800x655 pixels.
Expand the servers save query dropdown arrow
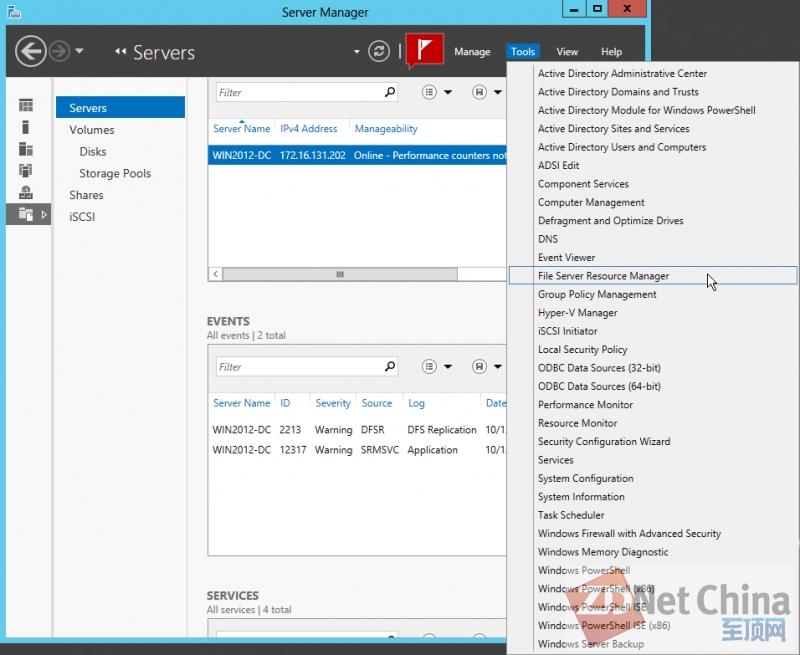click(x=497, y=92)
